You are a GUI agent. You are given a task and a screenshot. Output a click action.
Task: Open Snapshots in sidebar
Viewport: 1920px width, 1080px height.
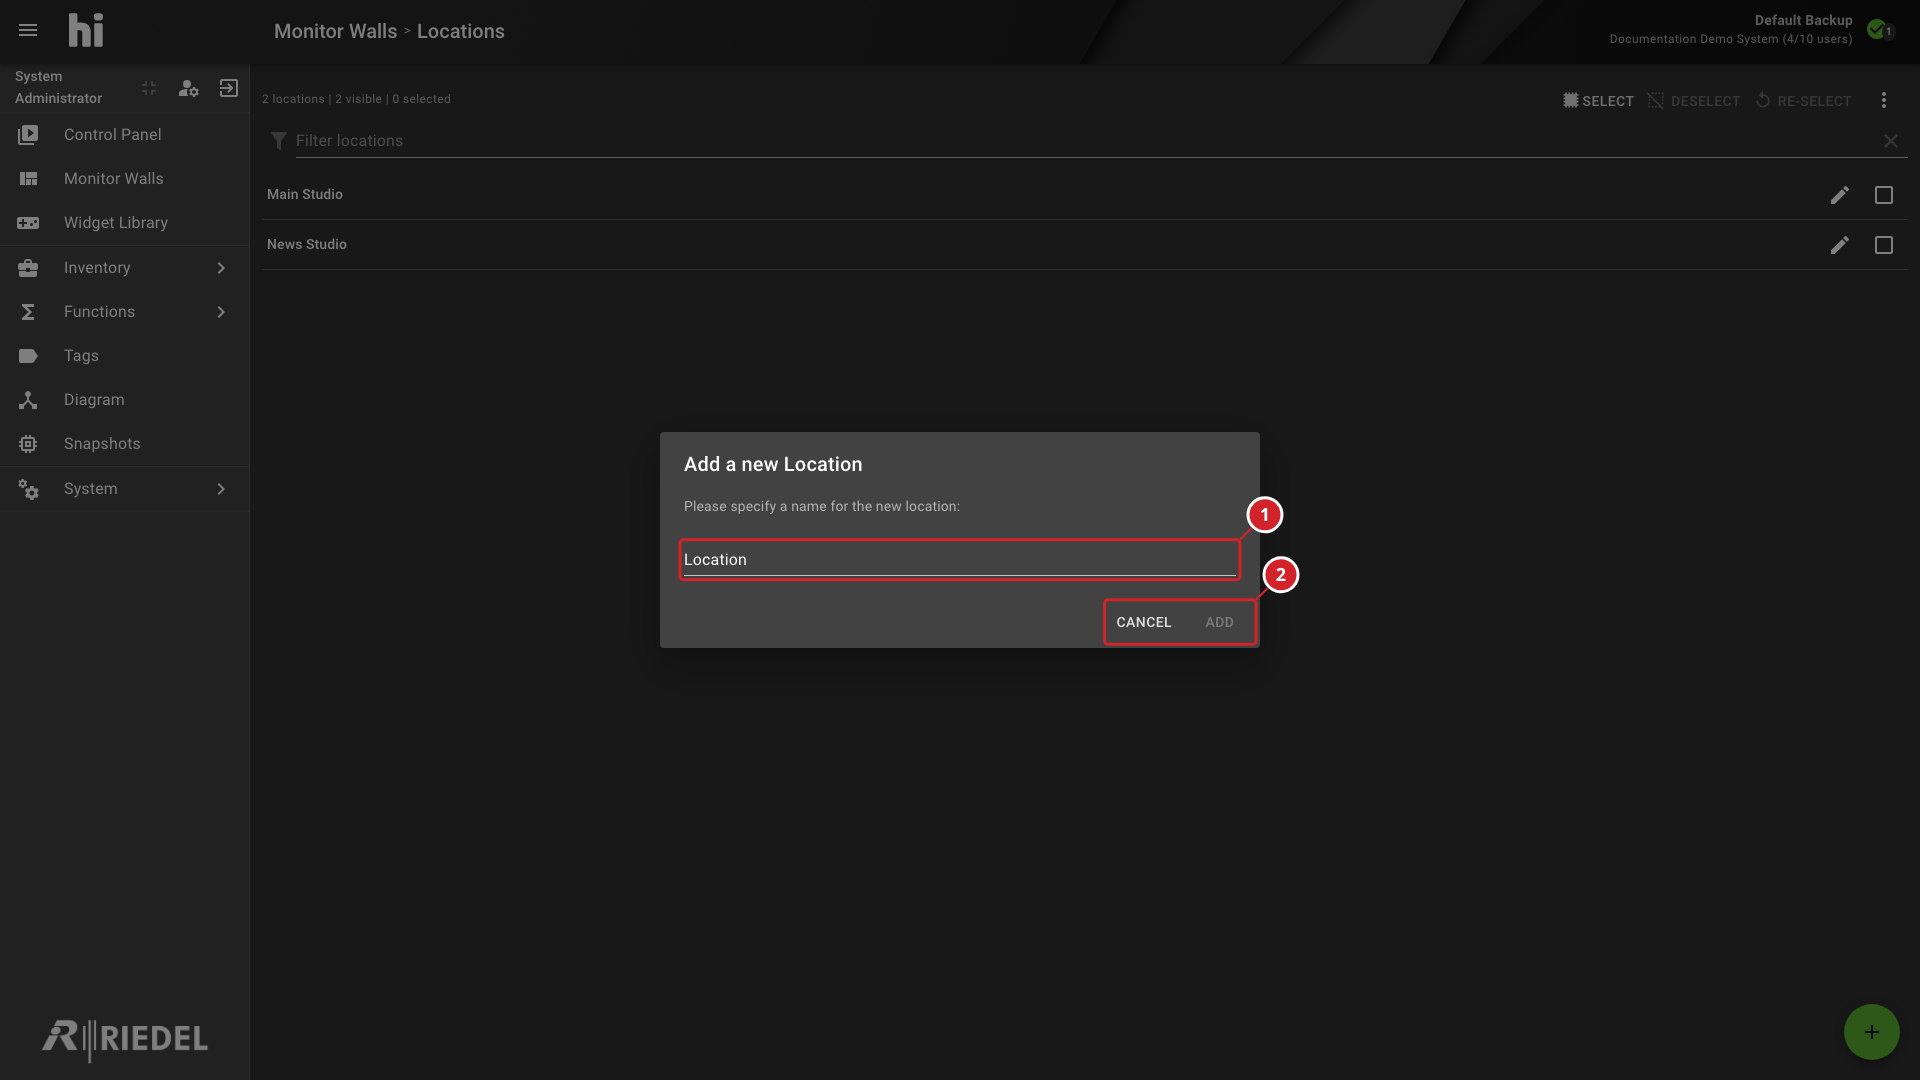click(x=124, y=443)
